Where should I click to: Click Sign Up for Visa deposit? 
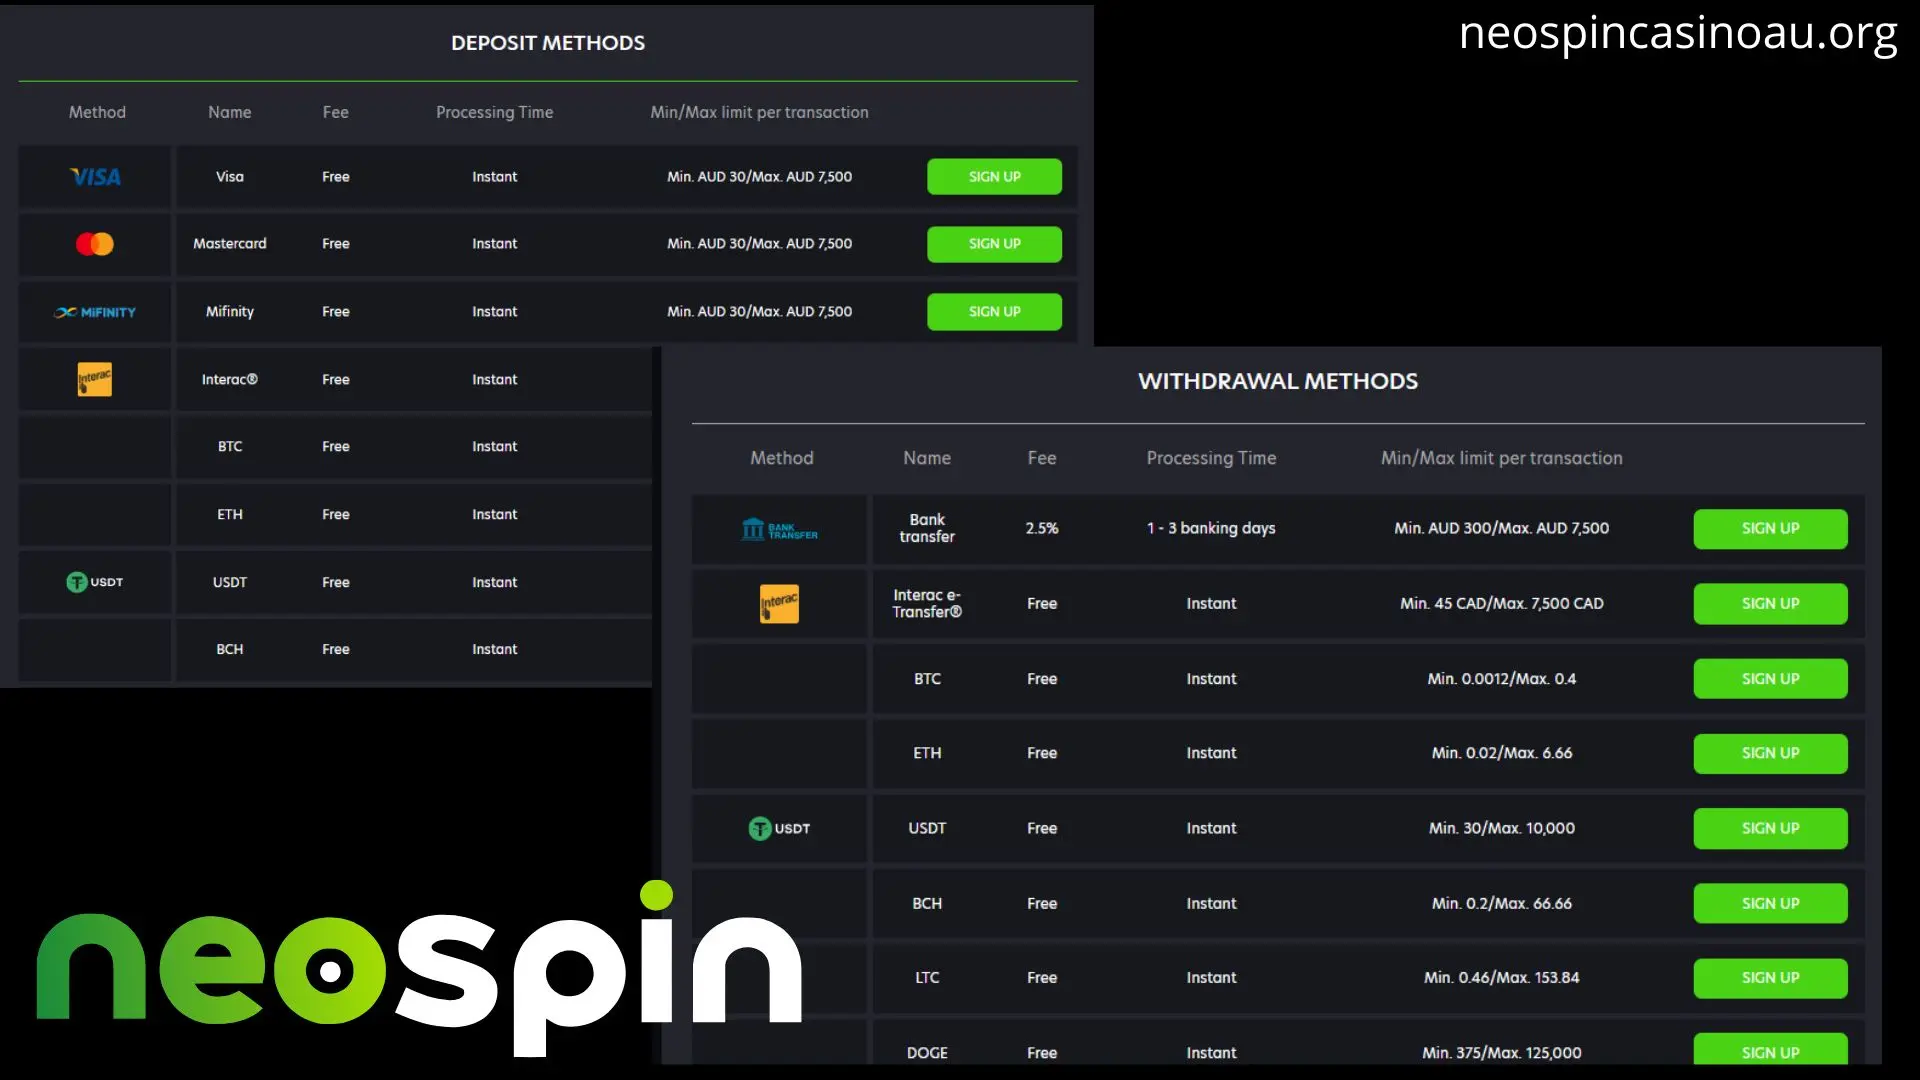tap(994, 177)
